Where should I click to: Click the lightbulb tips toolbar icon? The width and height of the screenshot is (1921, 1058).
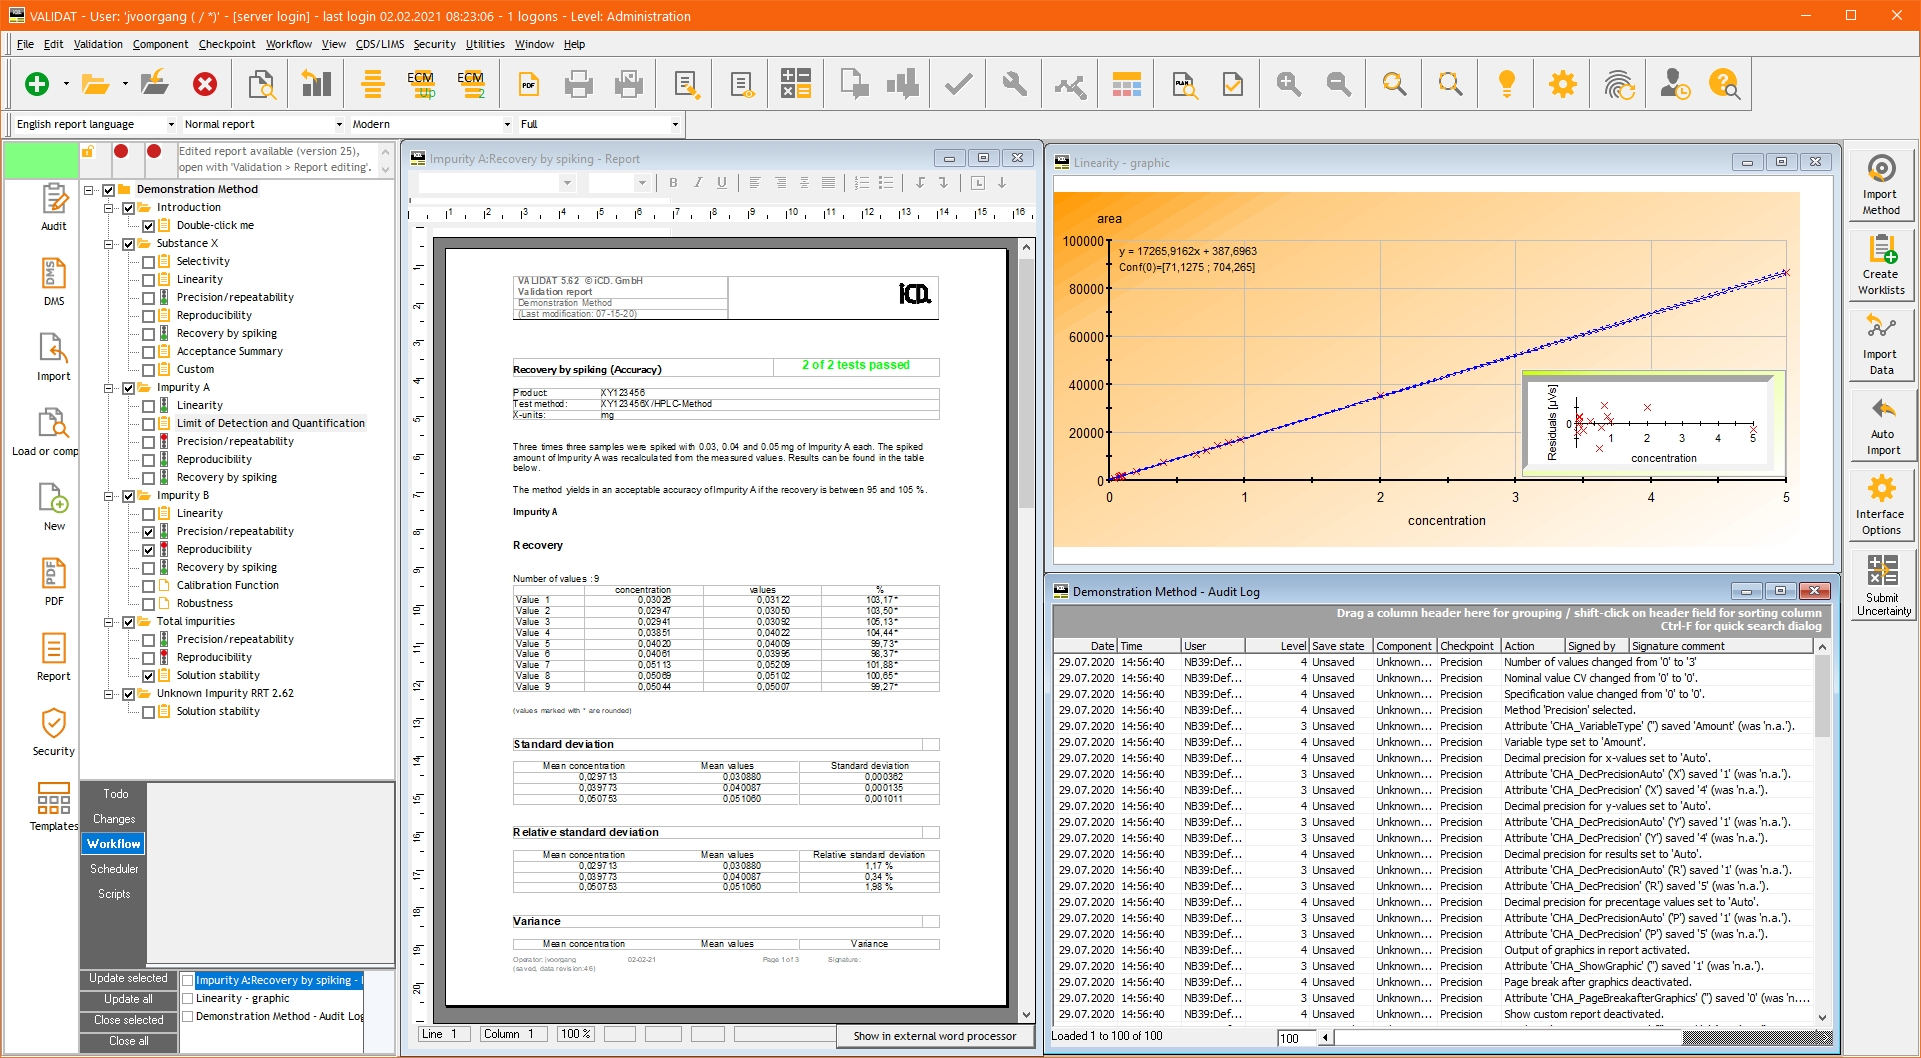pyautogui.click(x=1506, y=85)
